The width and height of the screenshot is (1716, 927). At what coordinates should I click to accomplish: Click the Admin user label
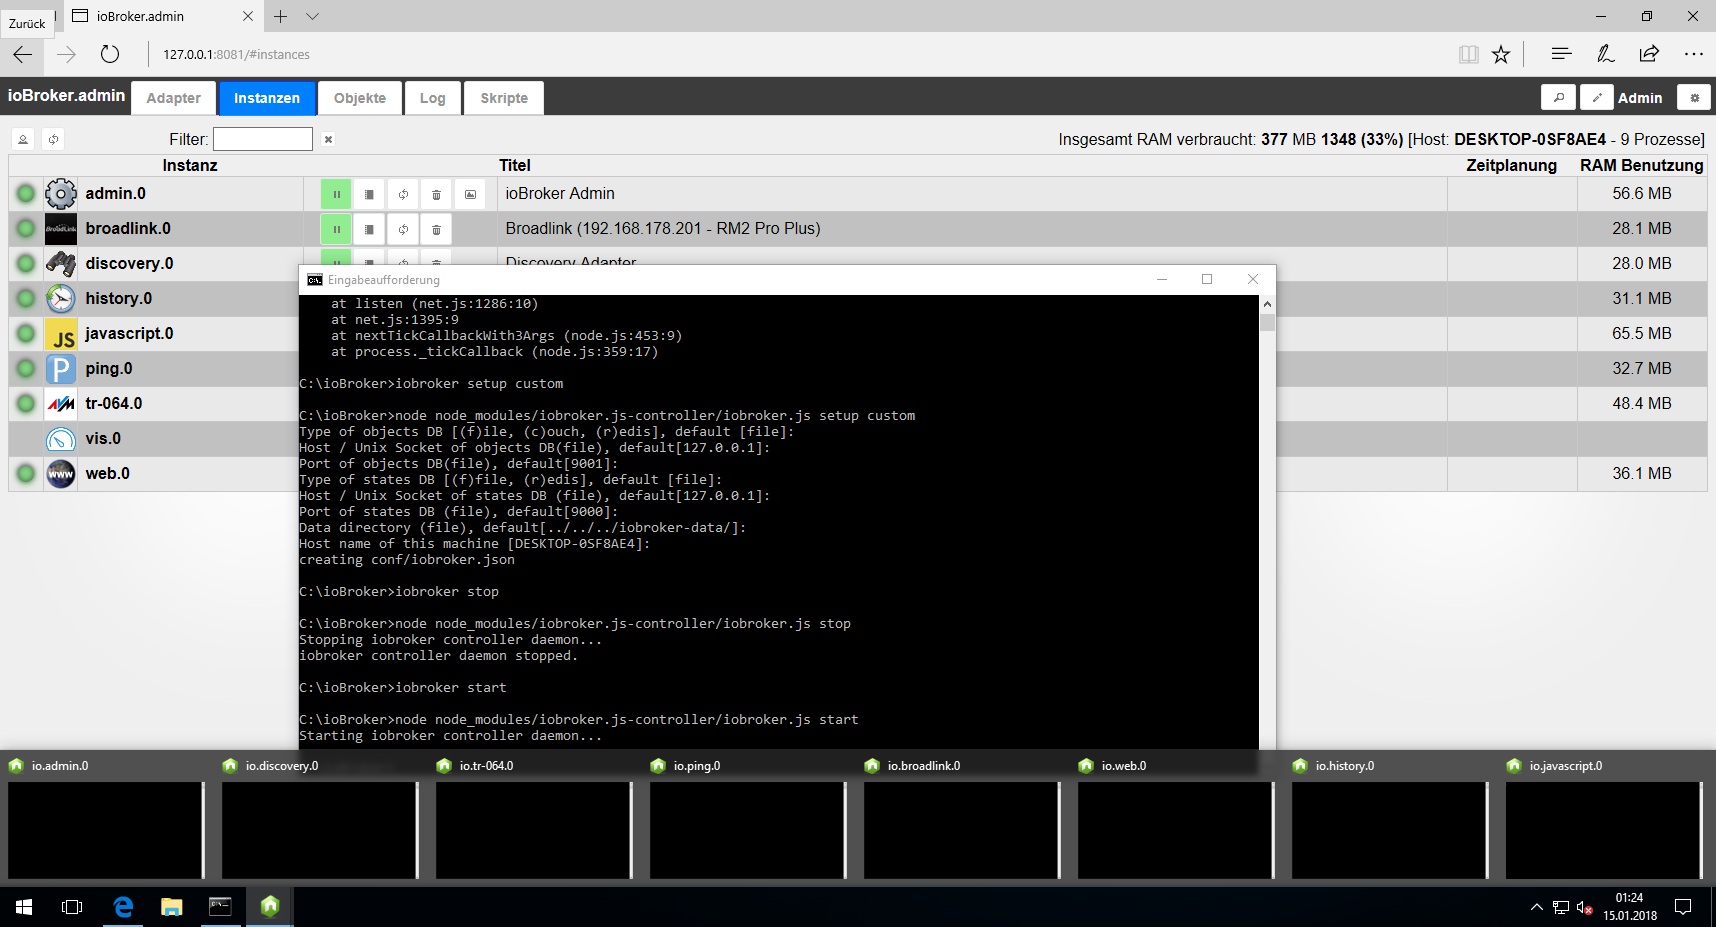1640,98
